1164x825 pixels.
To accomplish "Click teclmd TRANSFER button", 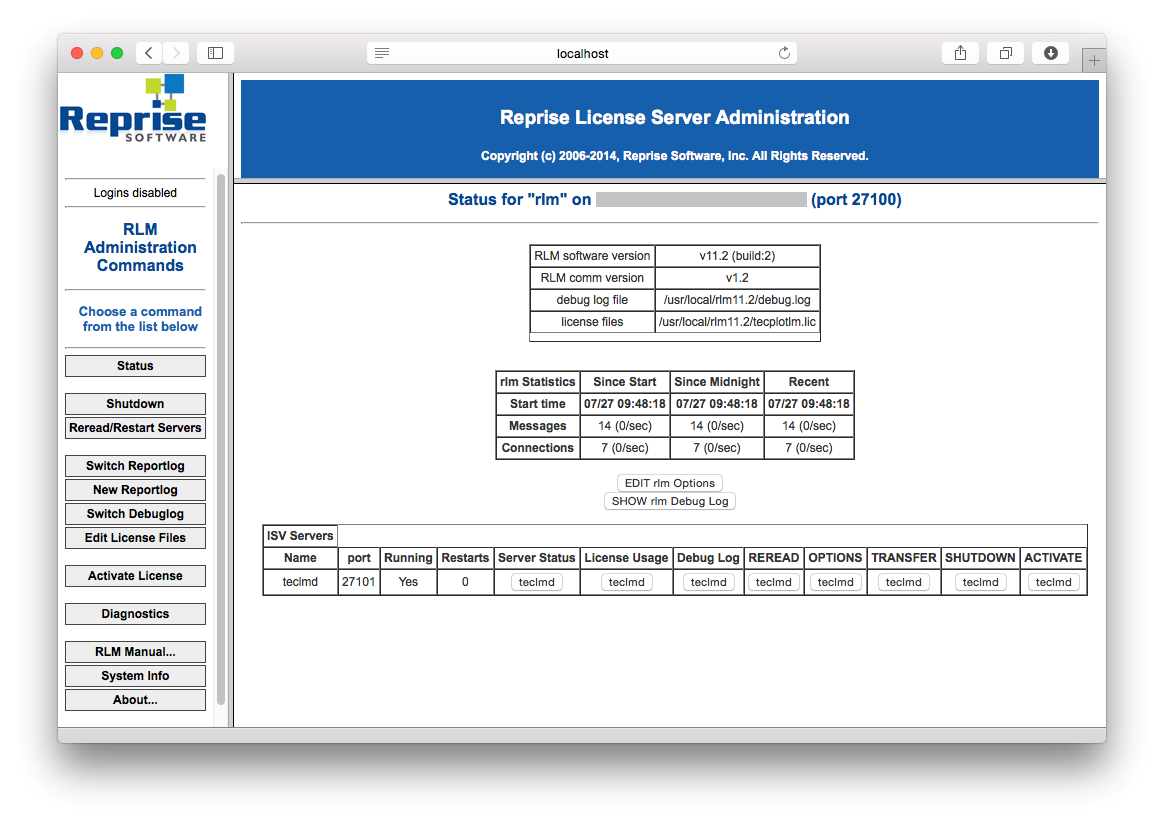I will pyautogui.click(x=903, y=582).
